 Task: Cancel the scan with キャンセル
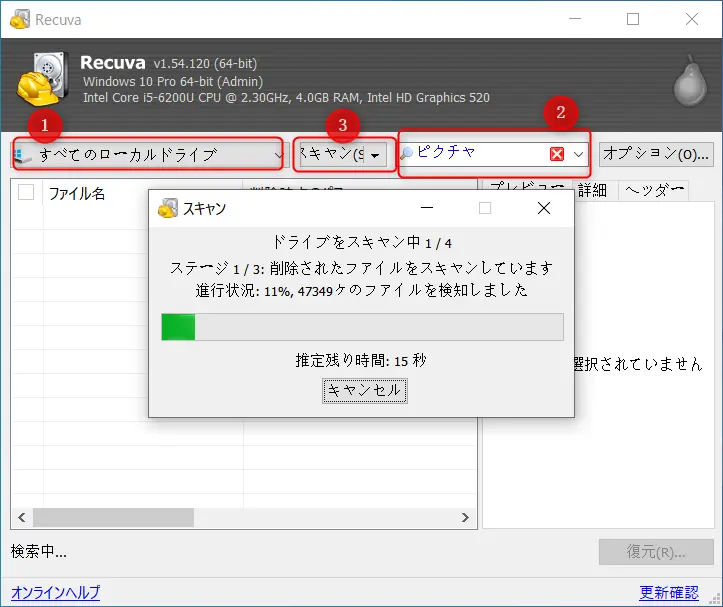[365, 391]
